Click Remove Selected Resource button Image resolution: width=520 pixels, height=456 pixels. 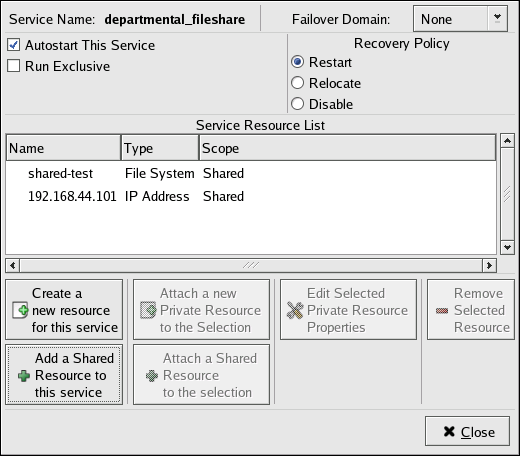[471, 310]
